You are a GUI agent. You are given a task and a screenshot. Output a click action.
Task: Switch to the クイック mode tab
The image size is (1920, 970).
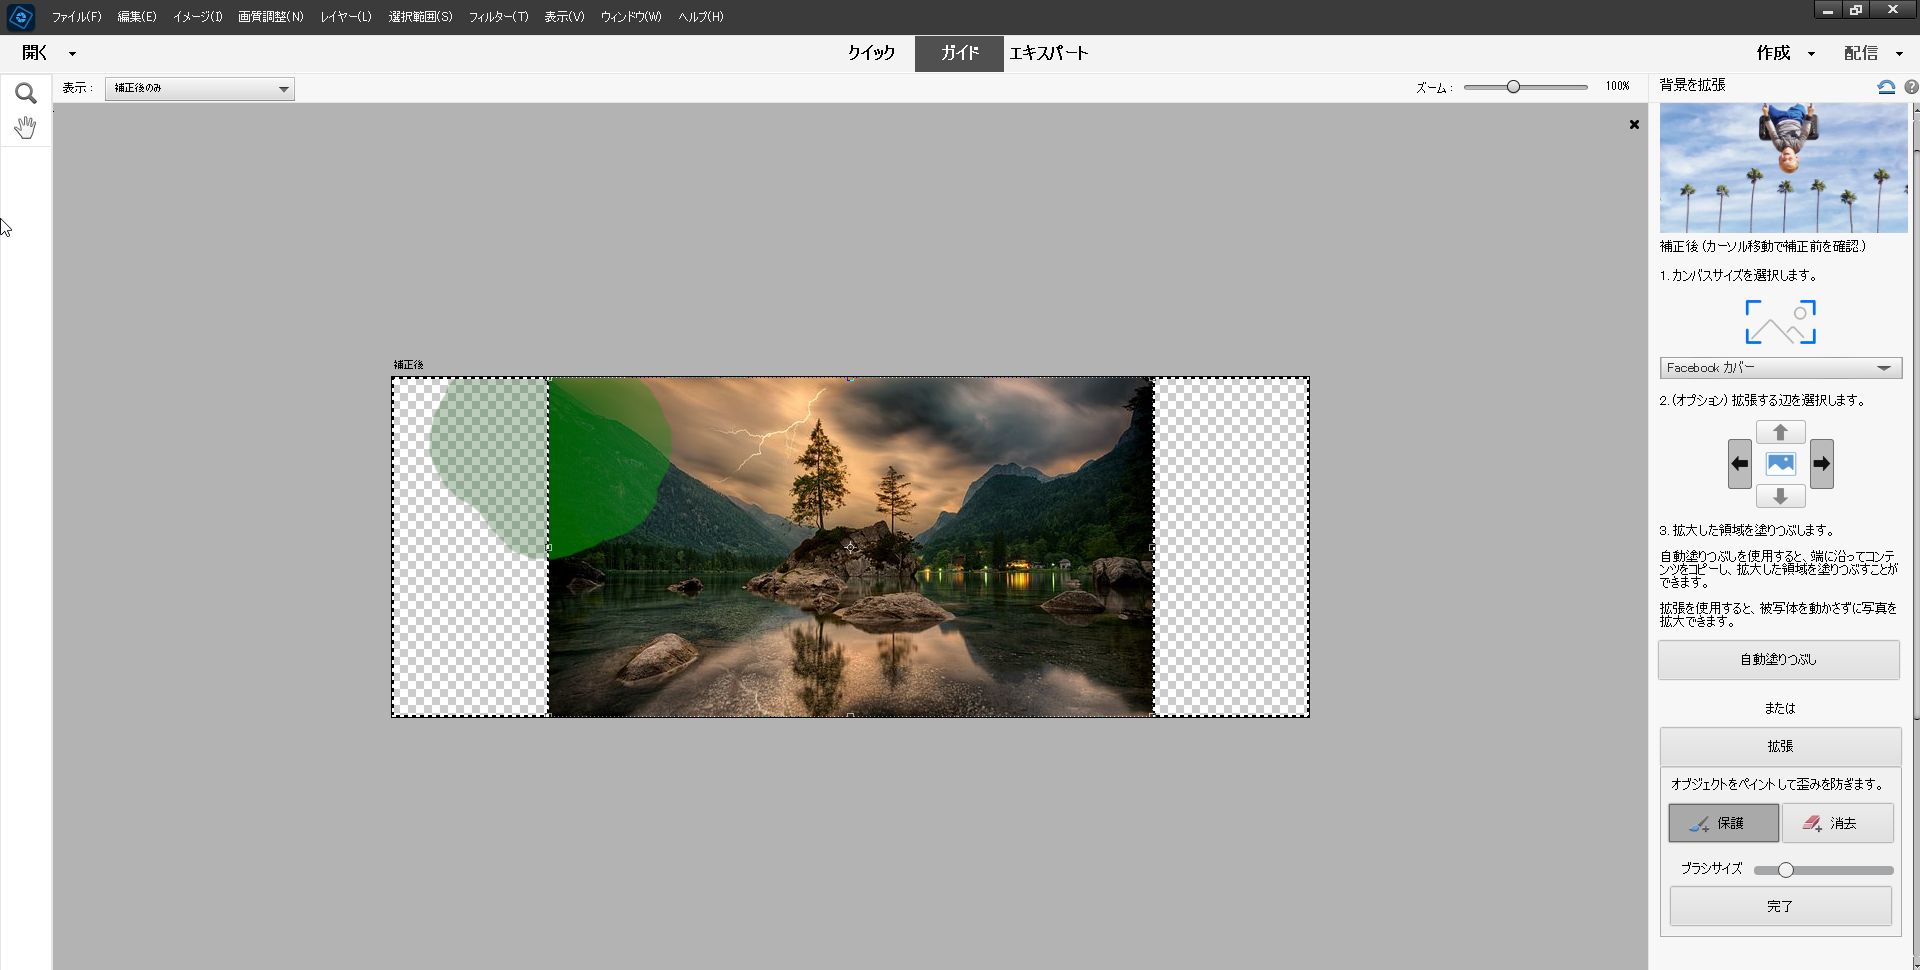(871, 53)
